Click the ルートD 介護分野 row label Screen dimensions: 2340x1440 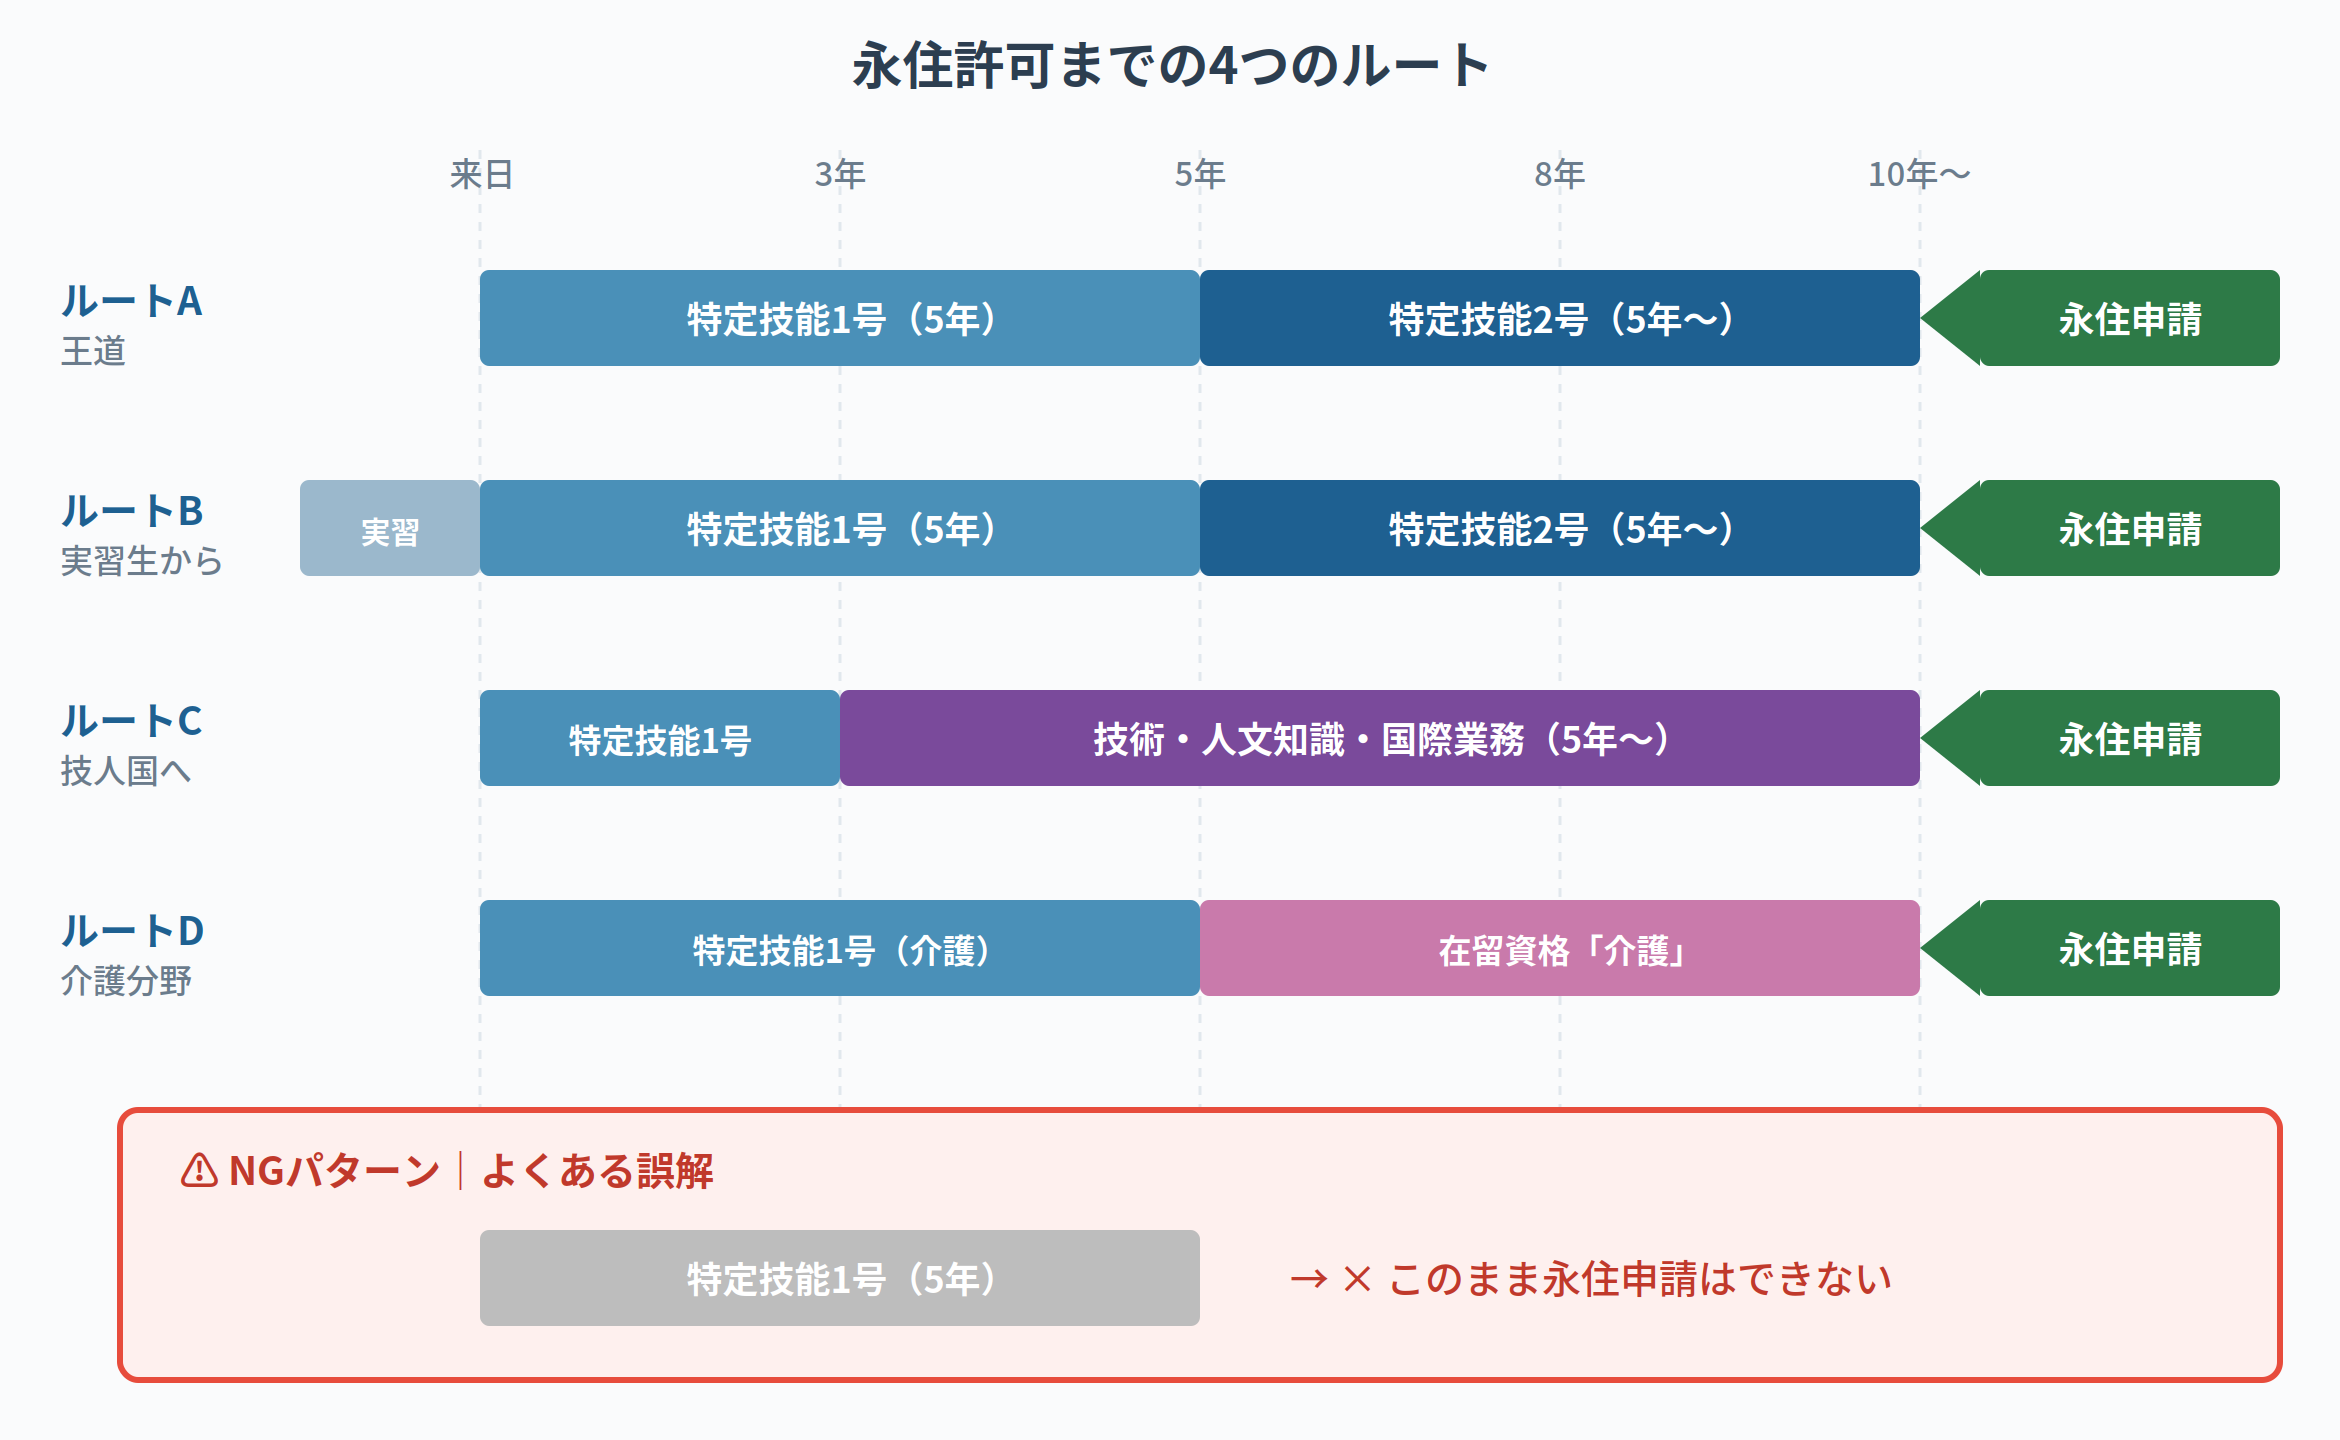(x=132, y=954)
